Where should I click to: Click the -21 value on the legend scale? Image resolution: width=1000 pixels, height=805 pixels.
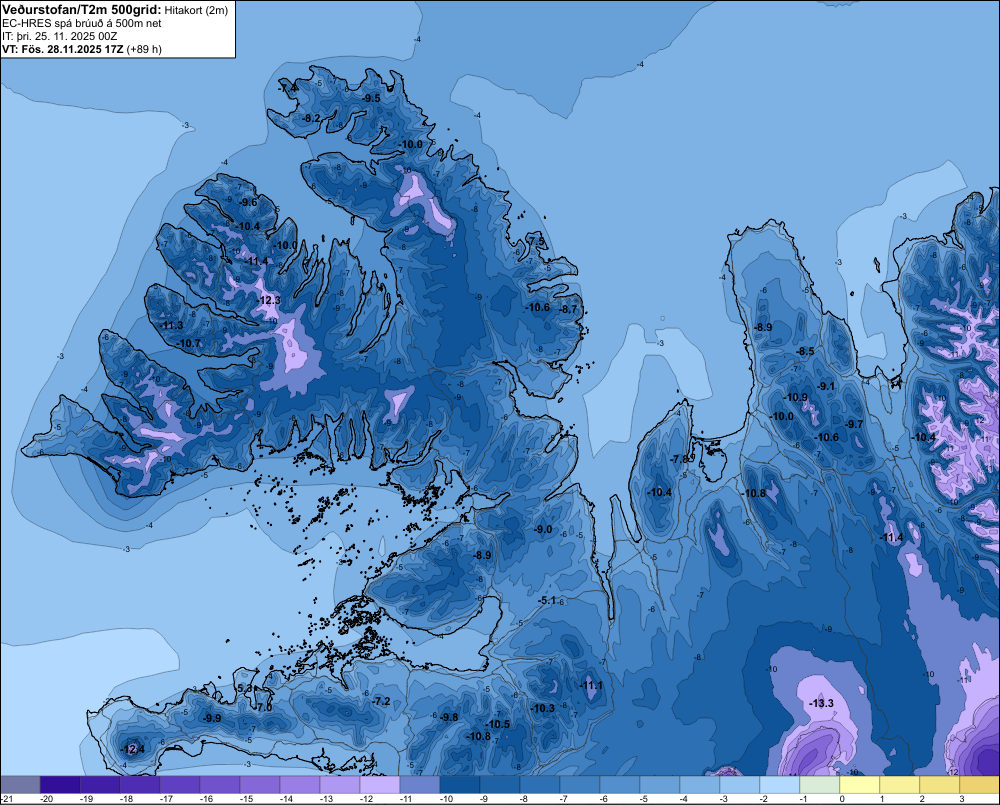point(7,799)
